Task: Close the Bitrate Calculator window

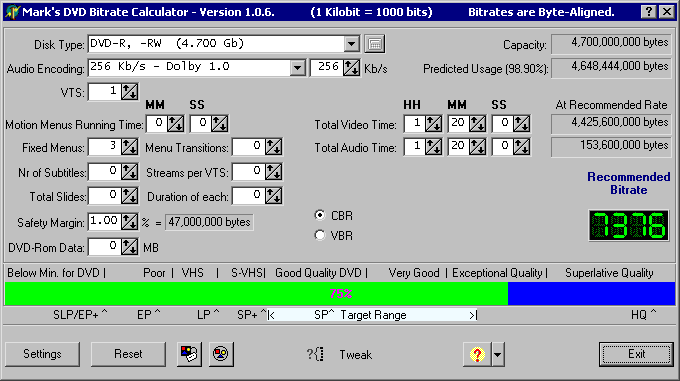Action: (x=667, y=12)
